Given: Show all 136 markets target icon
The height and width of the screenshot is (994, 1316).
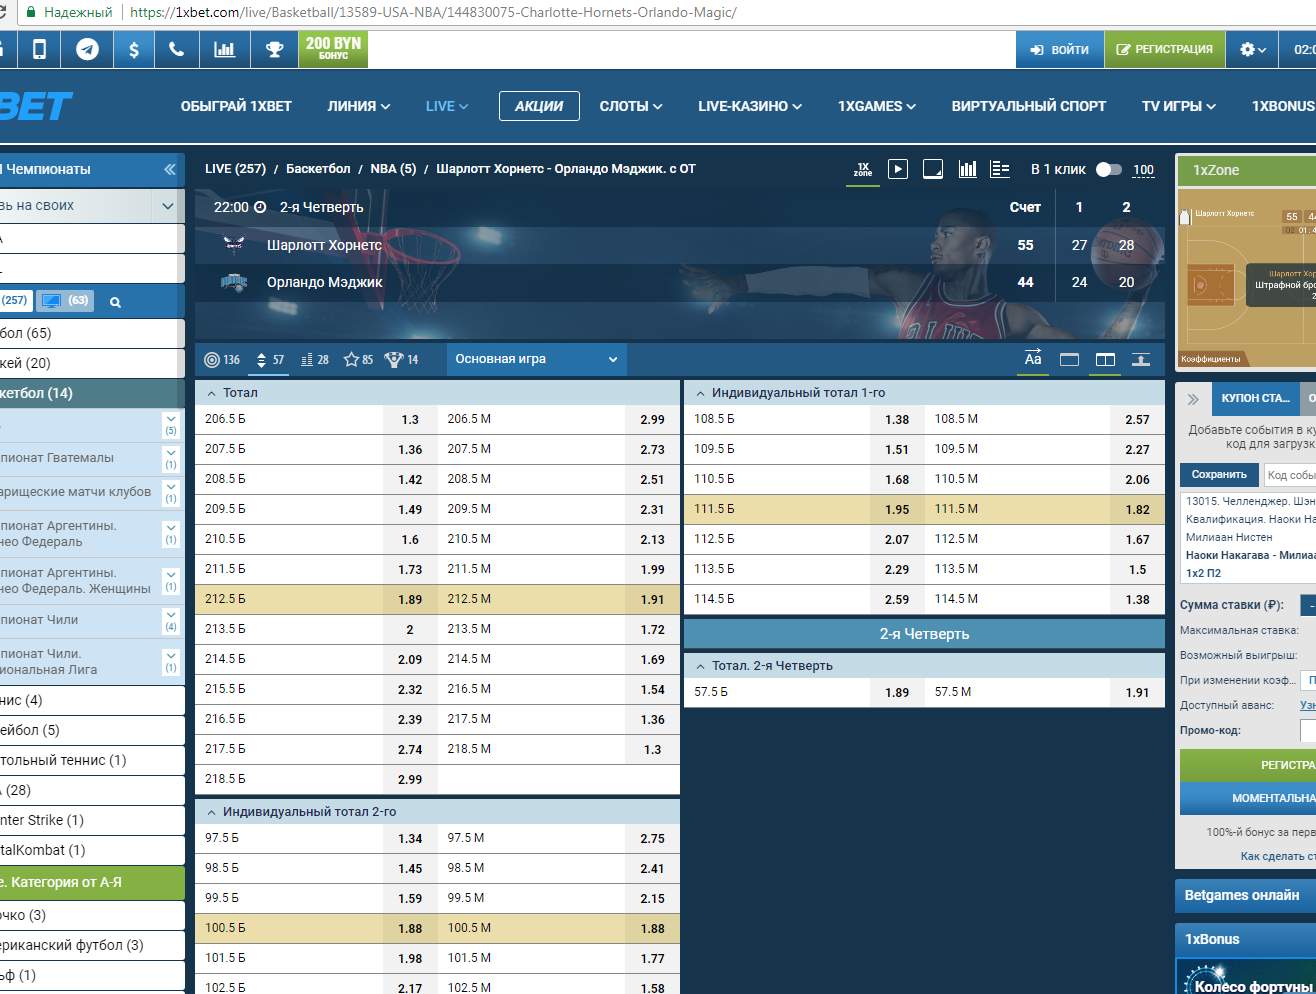Looking at the screenshot, I should pyautogui.click(x=222, y=360).
